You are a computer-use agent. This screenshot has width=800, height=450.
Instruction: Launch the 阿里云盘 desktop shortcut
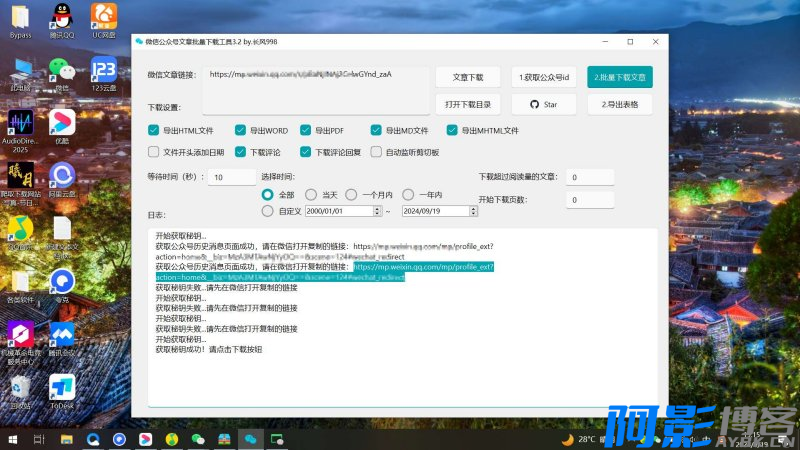click(62, 181)
